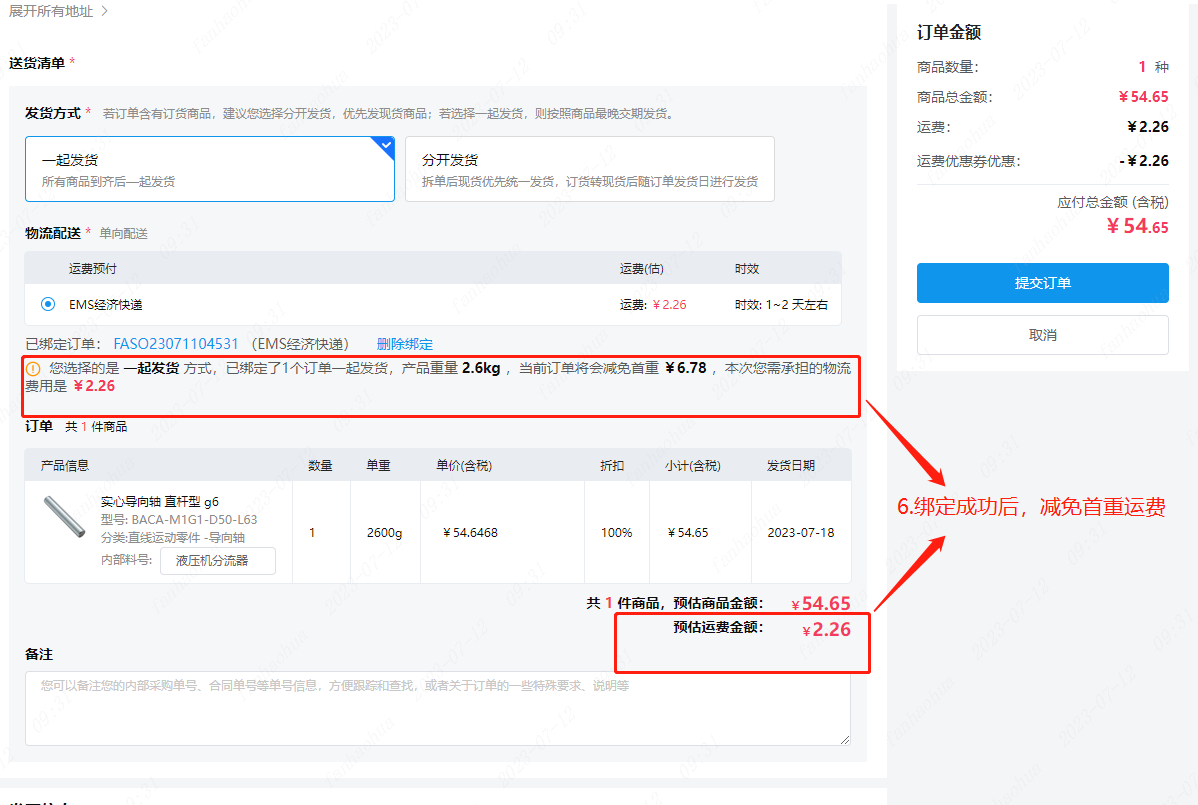Viewport: 1198px width, 805px height.
Task: Click the 单价(含税) column header
Action: click(x=464, y=466)
